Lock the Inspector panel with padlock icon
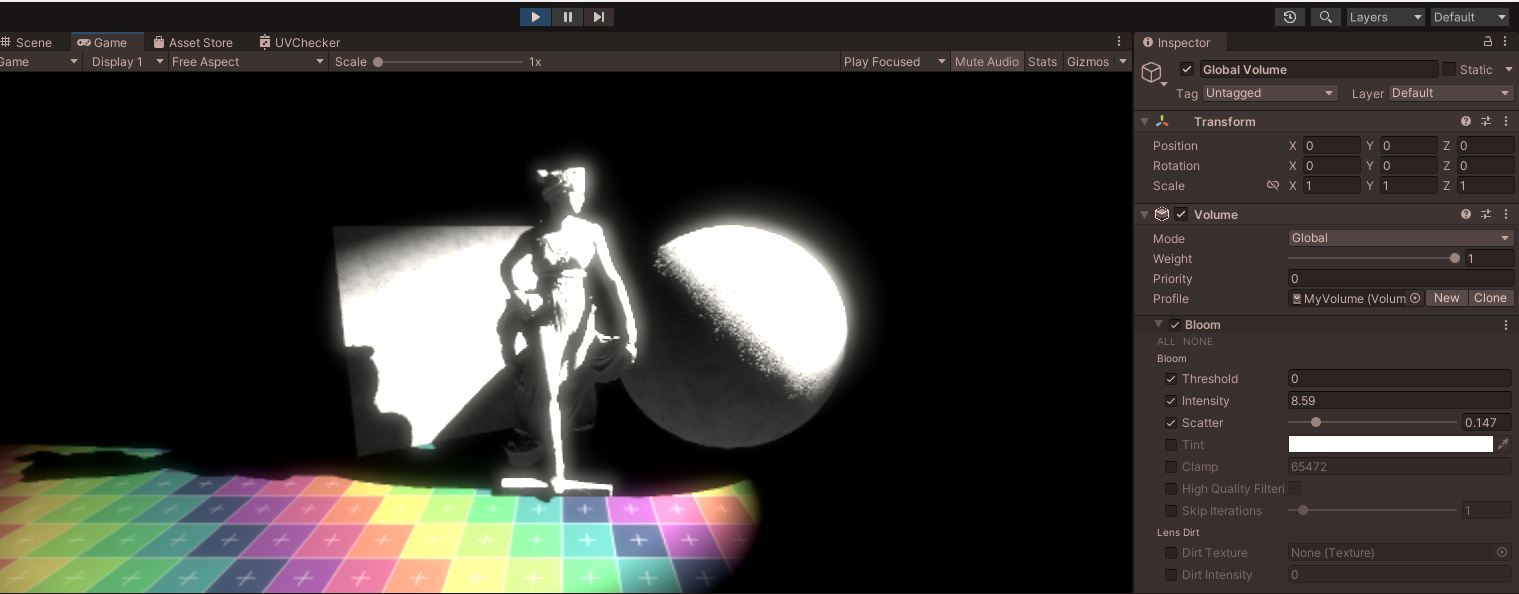Viewport: 1519px width, 594px height. tap(1488, 42)
